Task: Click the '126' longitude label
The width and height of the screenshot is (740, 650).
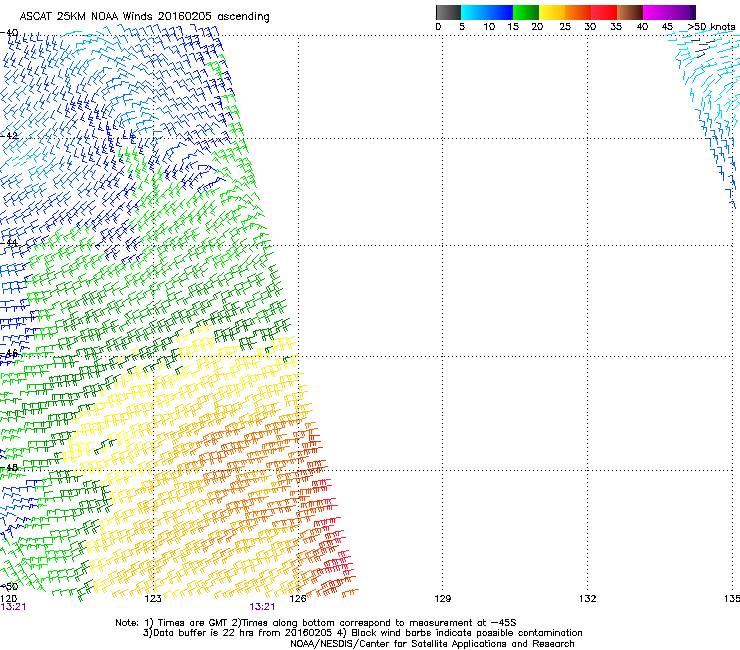Action: coord(298,599)
